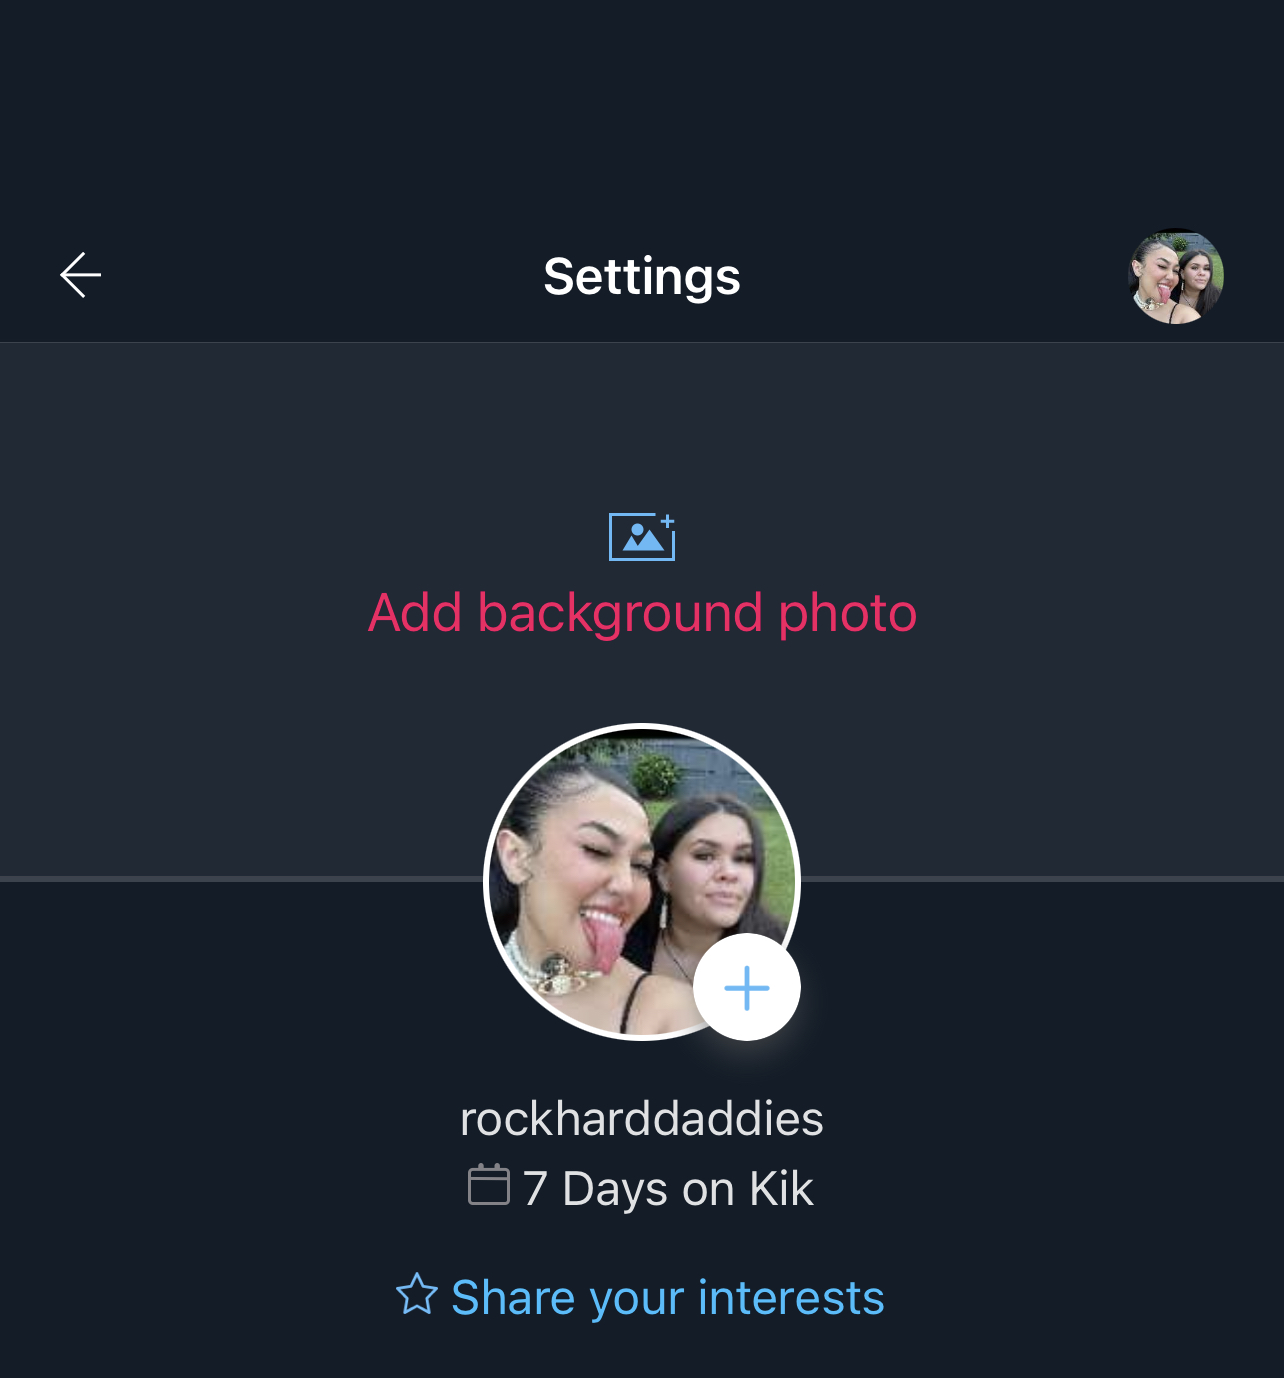
Task: Click the word interests in blue link
Action: [x=791, y=1297]
